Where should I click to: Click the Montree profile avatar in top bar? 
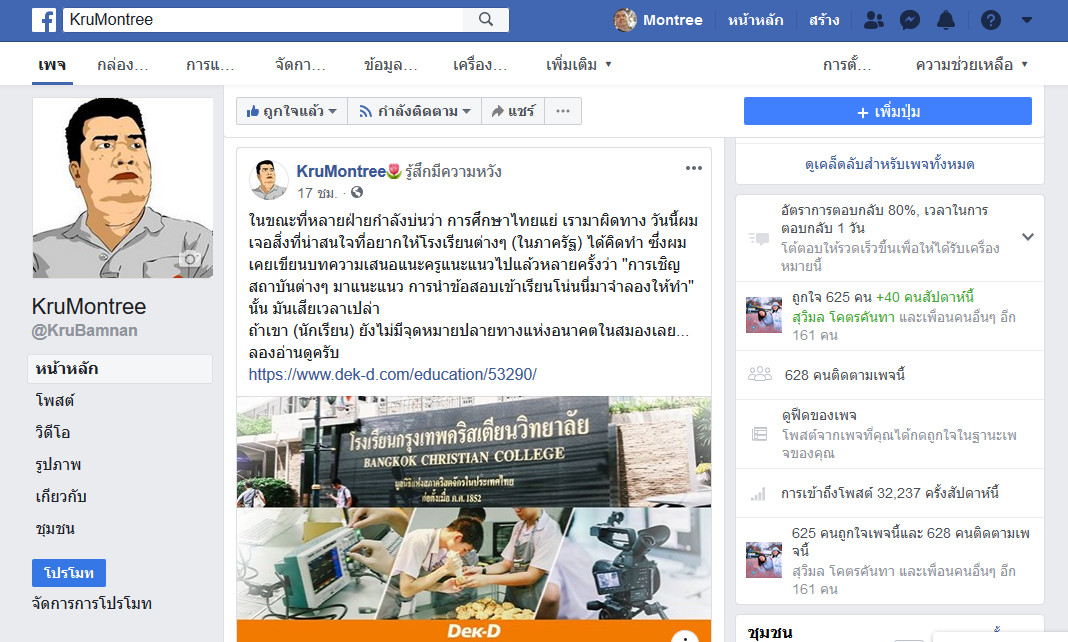click(625, 20)
